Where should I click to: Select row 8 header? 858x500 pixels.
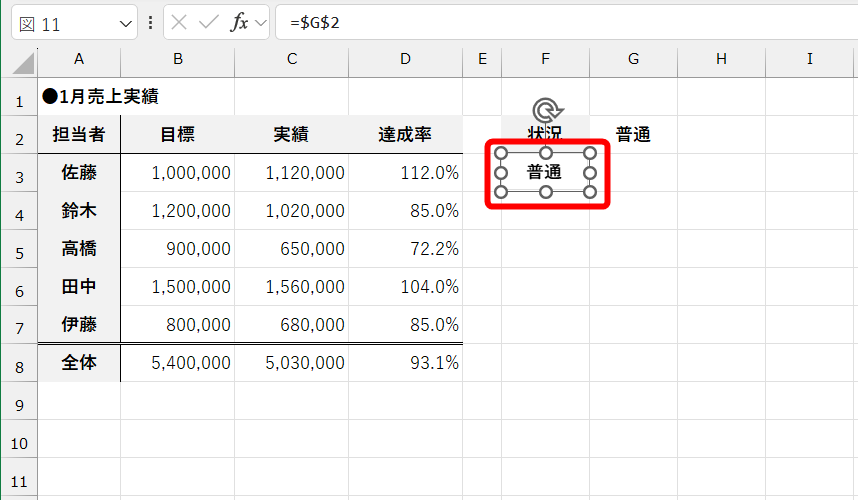coord(19,363)
